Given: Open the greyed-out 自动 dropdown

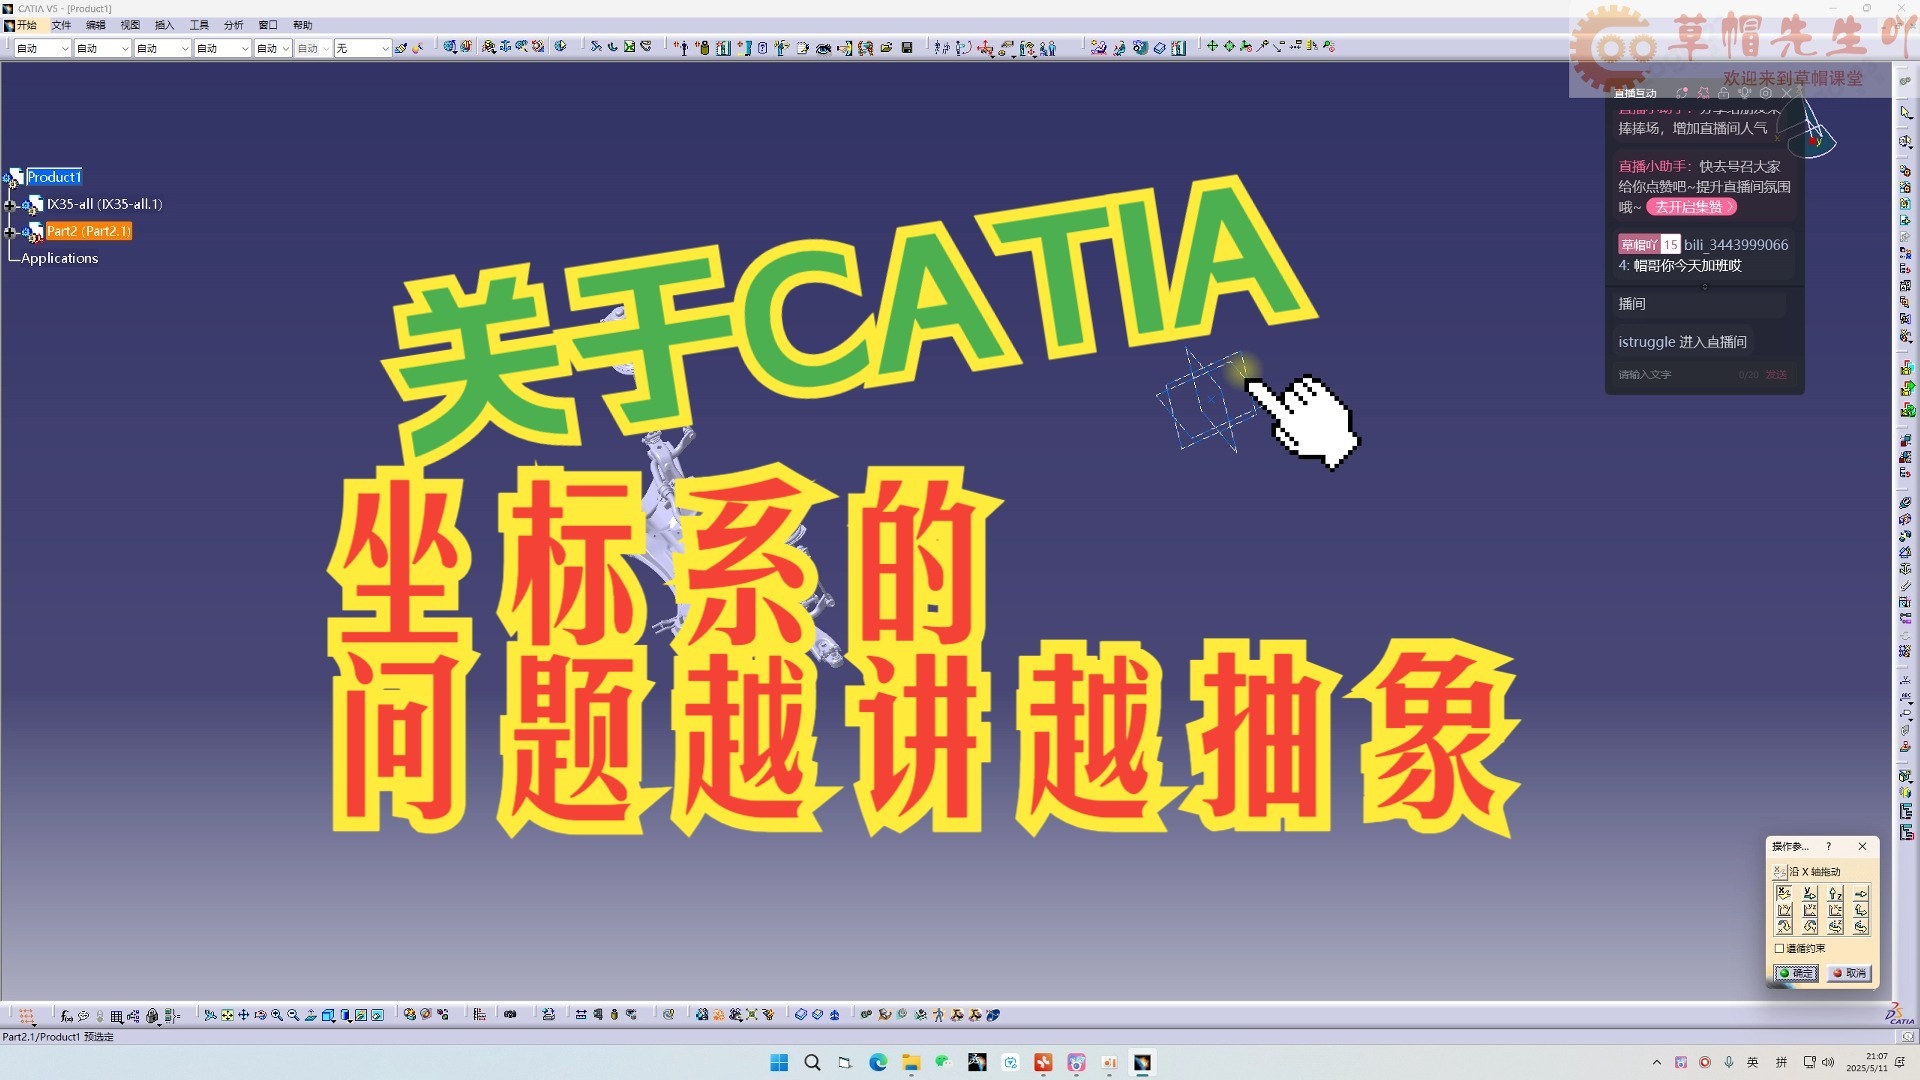Looking at the screenshot, I should point(325,48).
